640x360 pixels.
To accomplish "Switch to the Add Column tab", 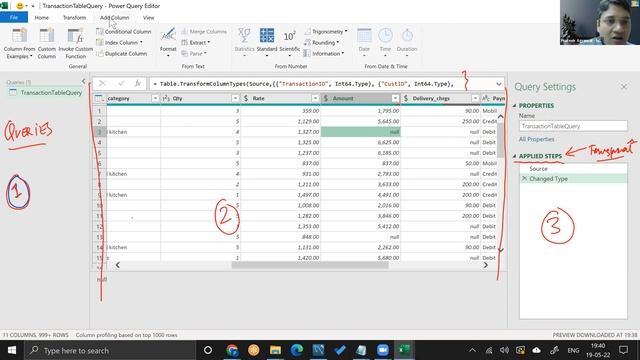I will click(115, 18).
